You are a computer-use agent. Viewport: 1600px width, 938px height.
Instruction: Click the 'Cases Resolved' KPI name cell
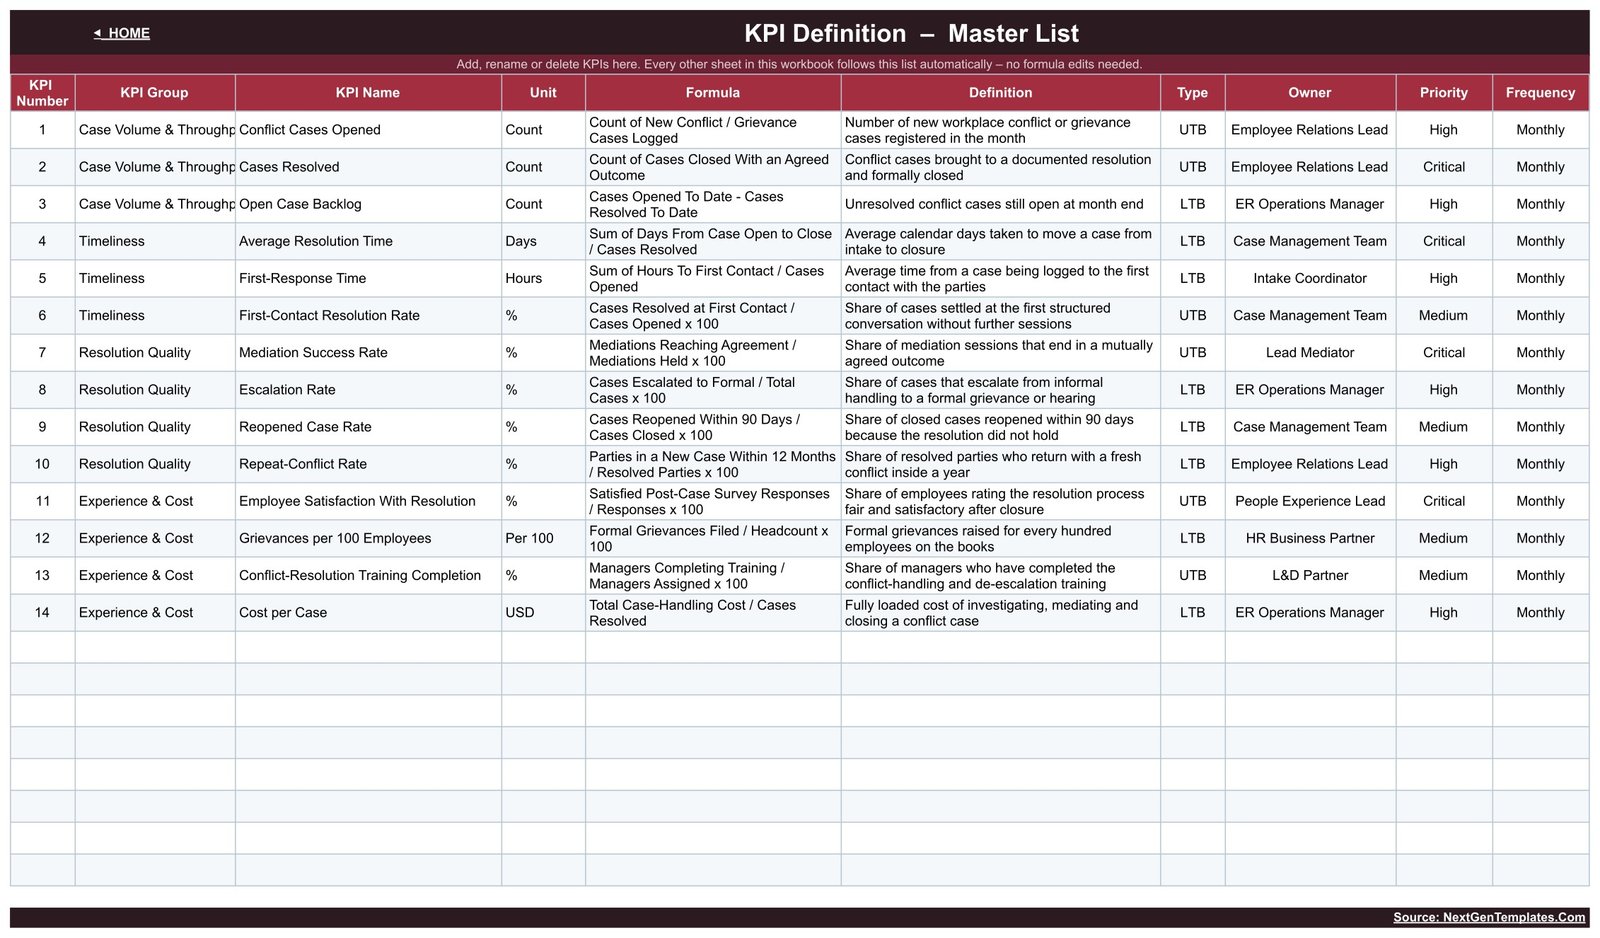click(x=368, y=167)
